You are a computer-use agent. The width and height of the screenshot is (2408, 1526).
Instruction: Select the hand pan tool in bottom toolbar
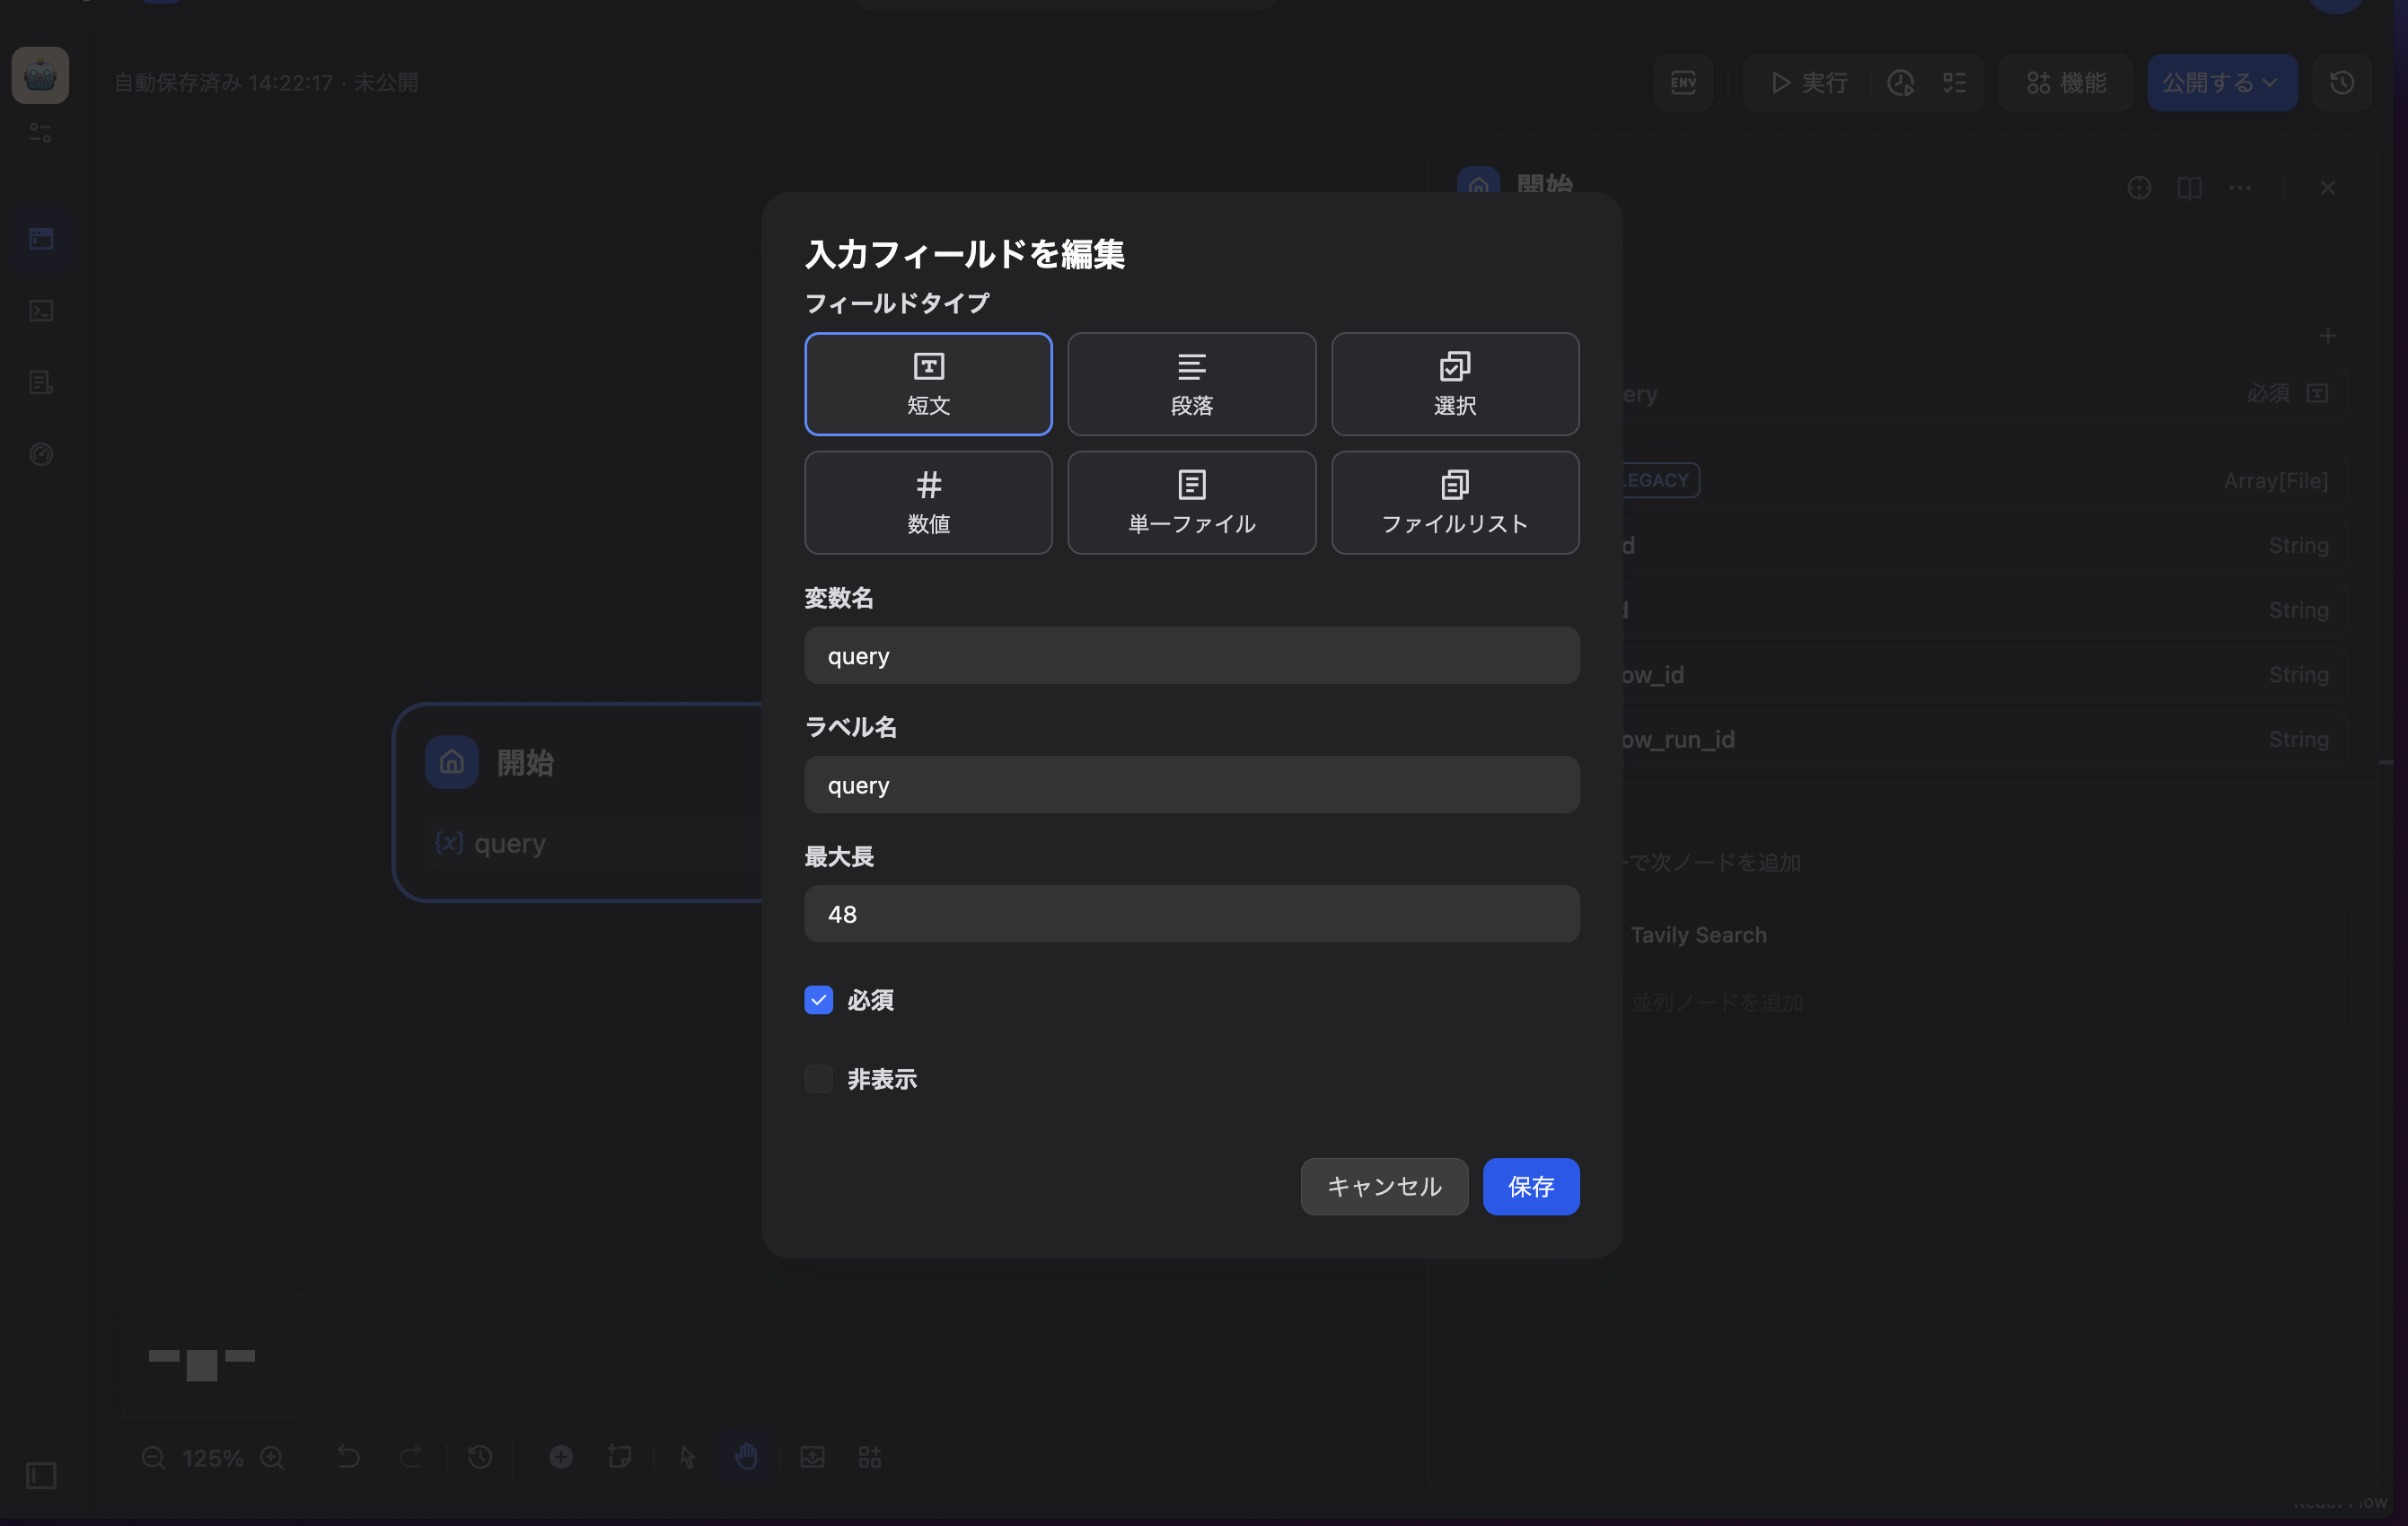[x=746, y=1457]
